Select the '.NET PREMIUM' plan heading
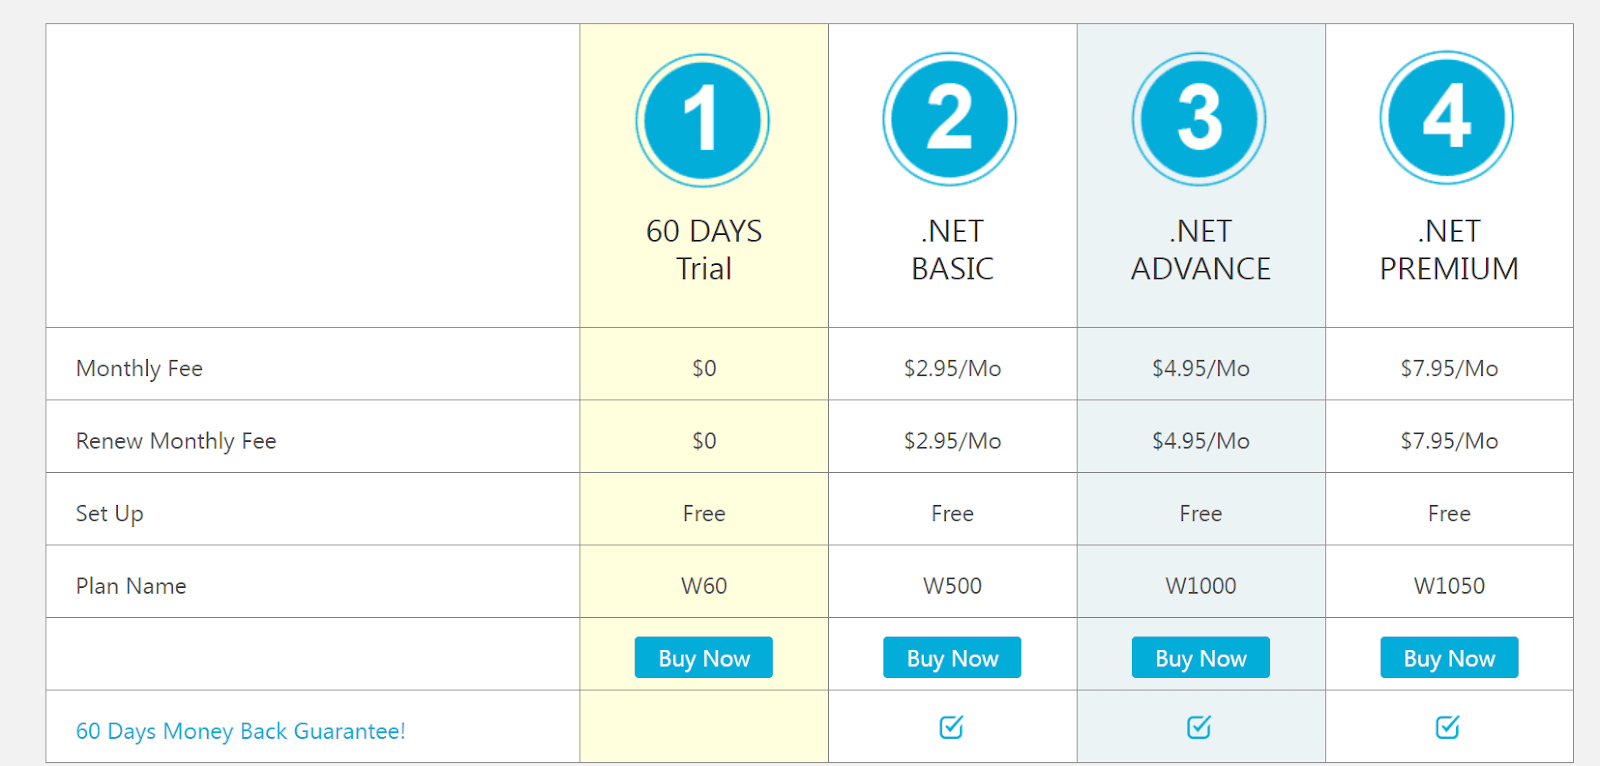This screenshot has width=1600, height=766. (x=1449, y=250)
